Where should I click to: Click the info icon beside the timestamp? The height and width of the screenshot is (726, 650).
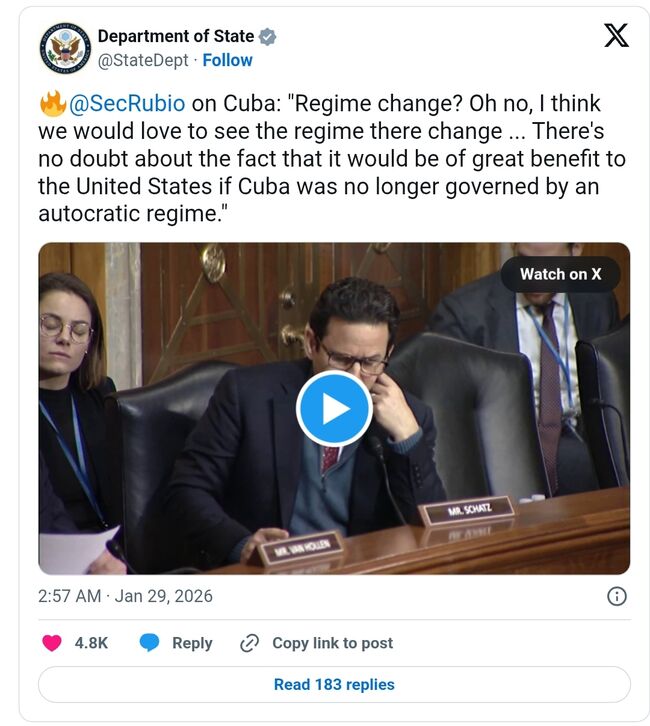[x=617, y=596]
